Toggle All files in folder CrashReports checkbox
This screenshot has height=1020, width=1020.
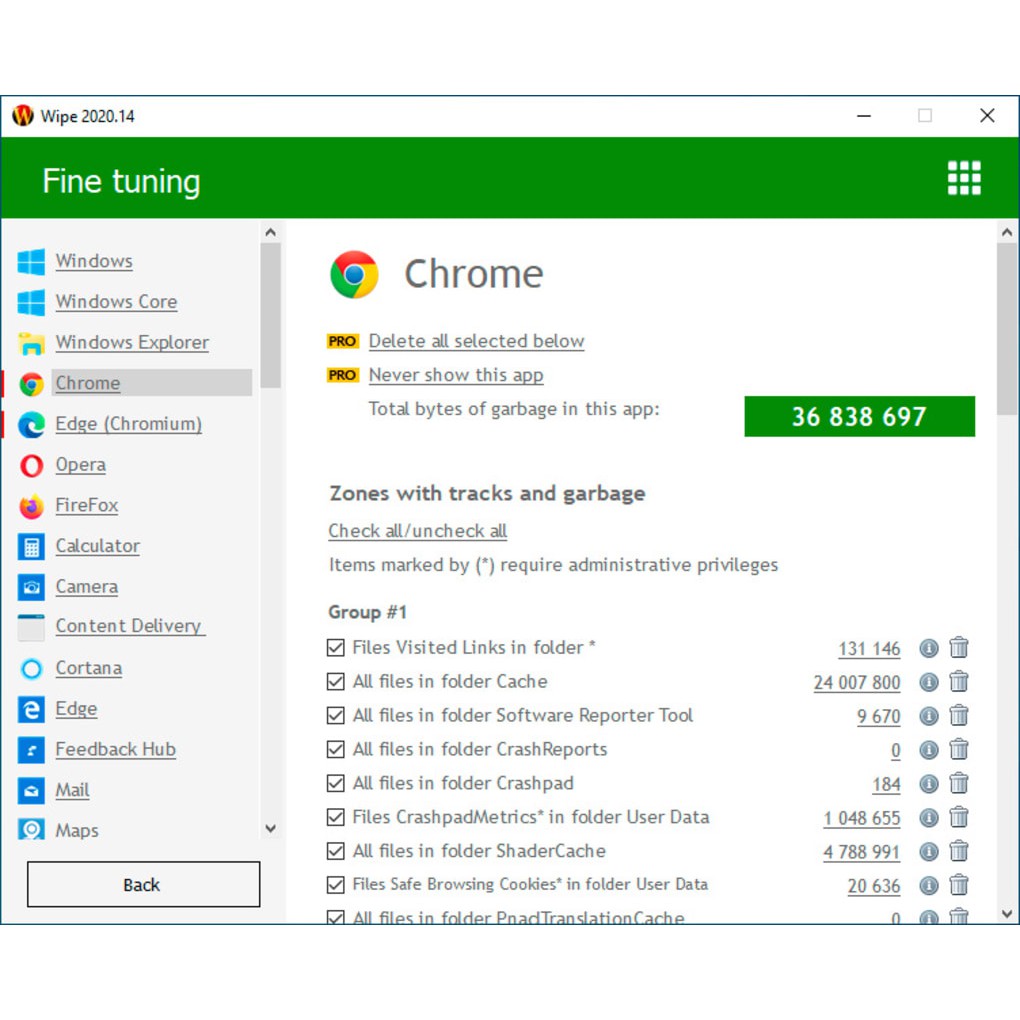coord(336,750)
